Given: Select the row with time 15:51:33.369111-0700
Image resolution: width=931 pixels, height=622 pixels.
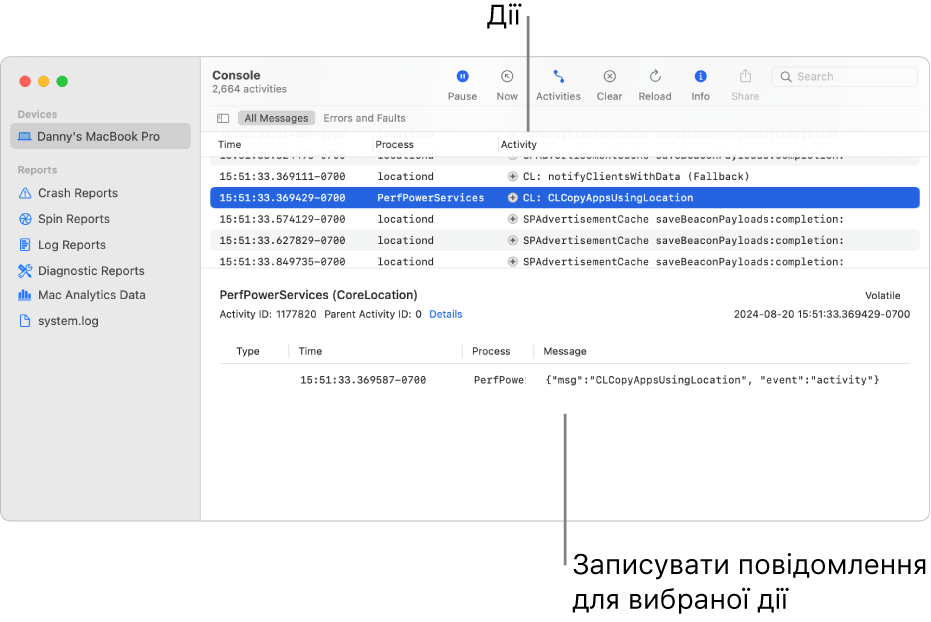Looking at the screenshot, I should point(565,176).
